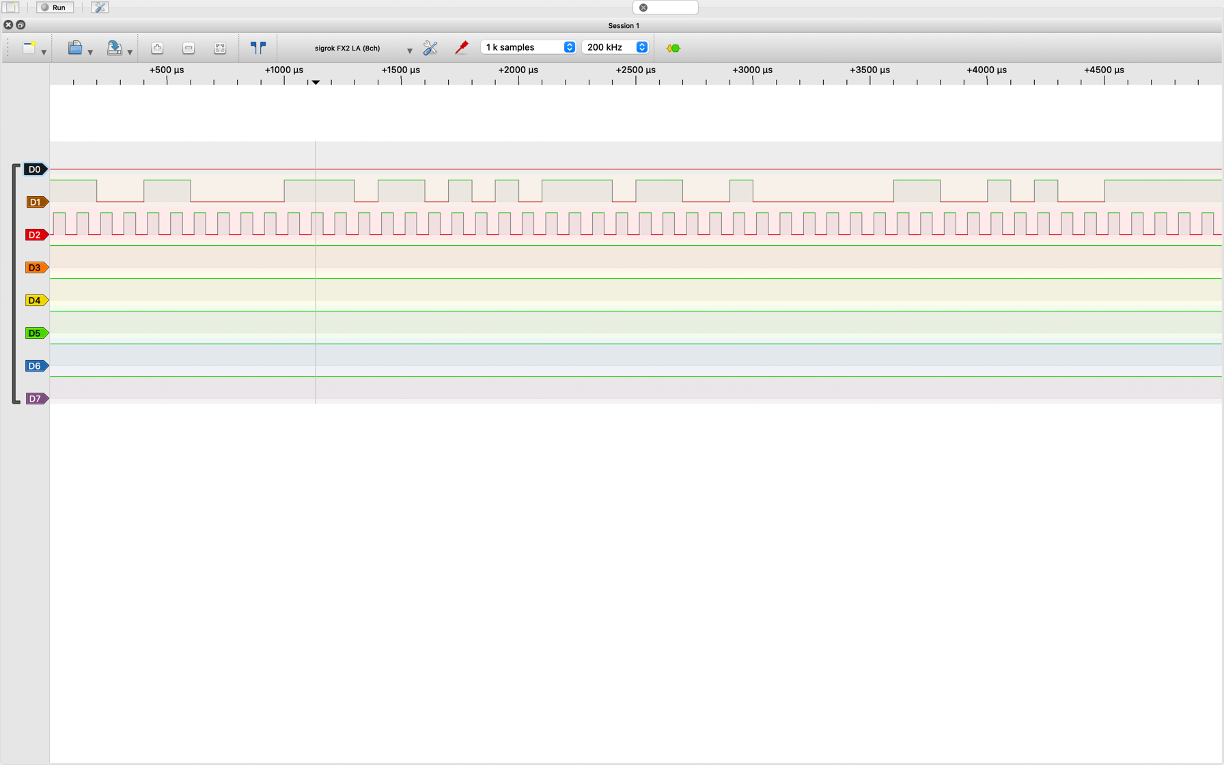Click the zoom-to-fit toolbar icon
The width and height of the screenshot is (1224, 766).
tap(220, 48)
